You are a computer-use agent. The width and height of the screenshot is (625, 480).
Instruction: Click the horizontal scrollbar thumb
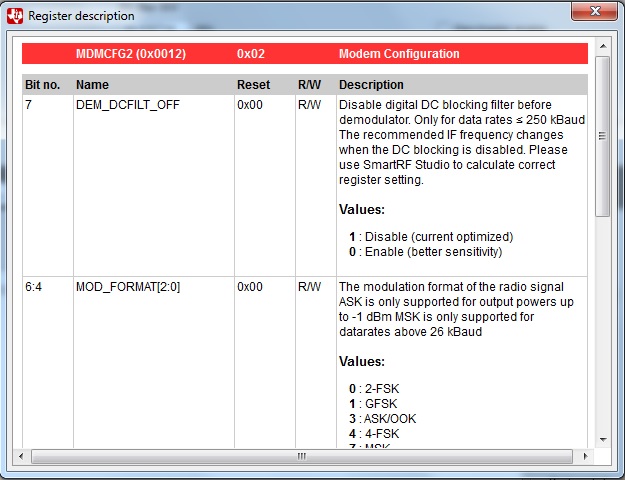(302, 456)
